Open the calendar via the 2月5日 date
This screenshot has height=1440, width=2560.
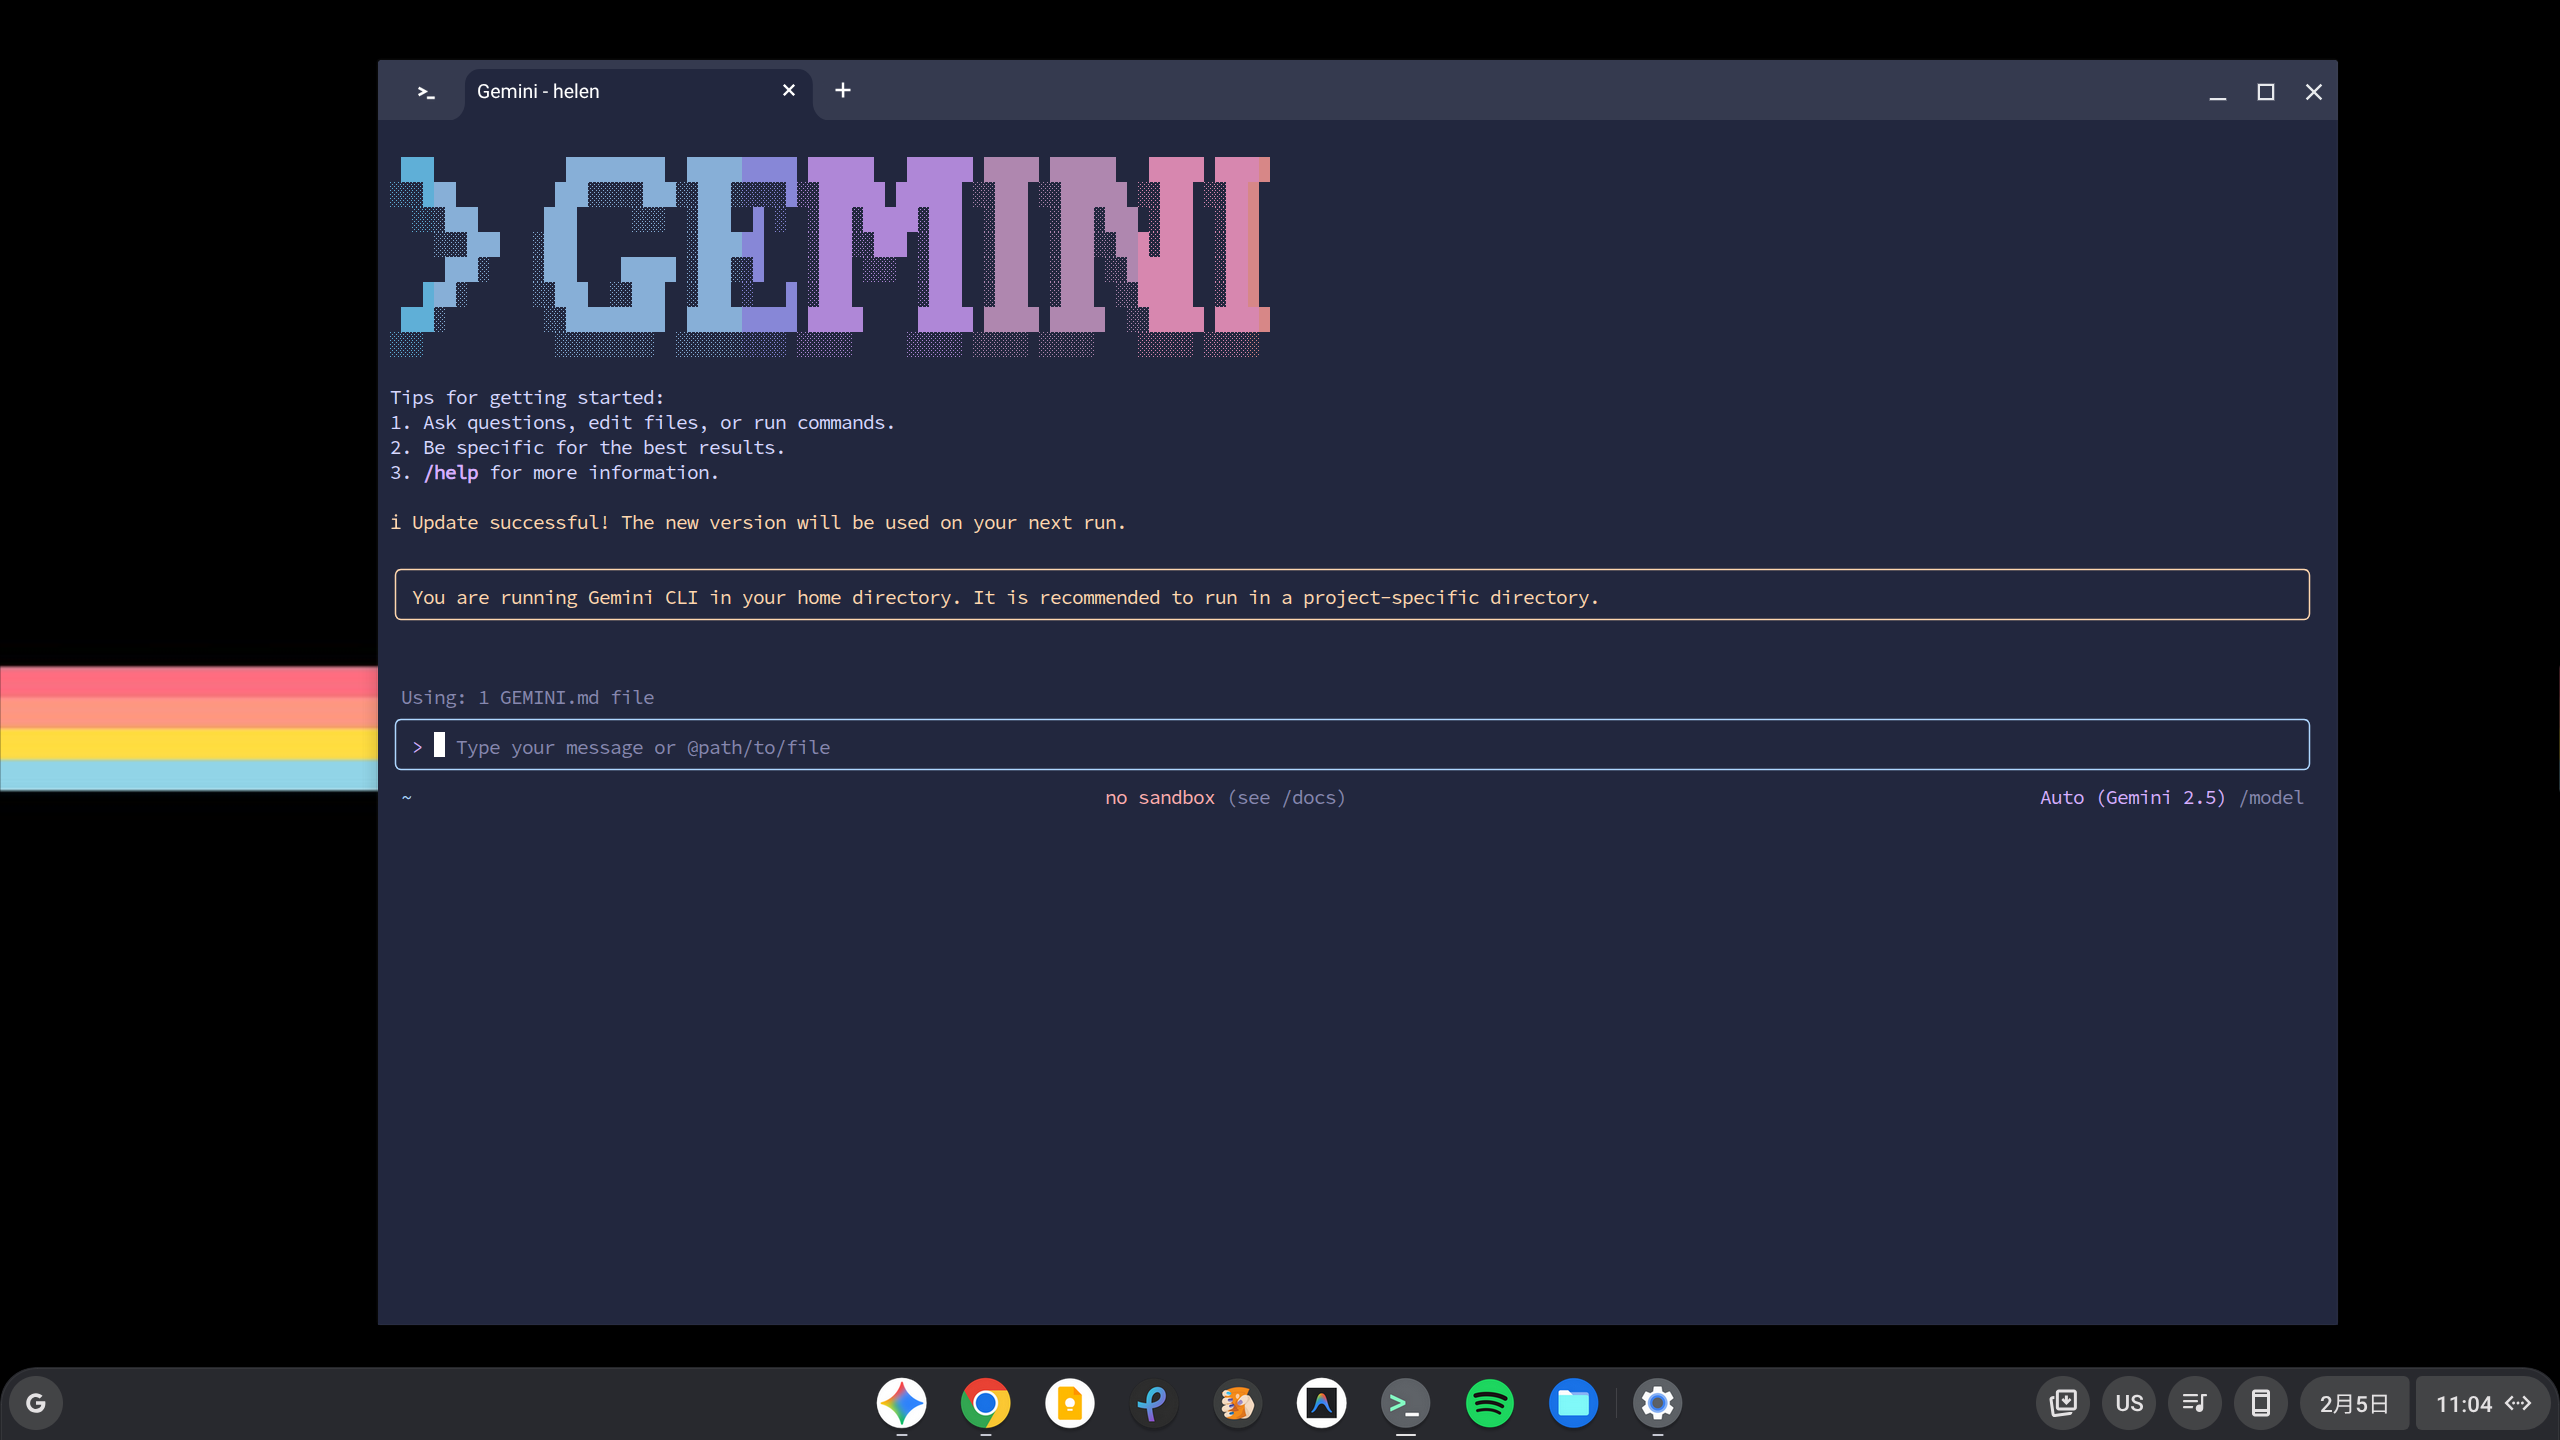point(2353,1402)
